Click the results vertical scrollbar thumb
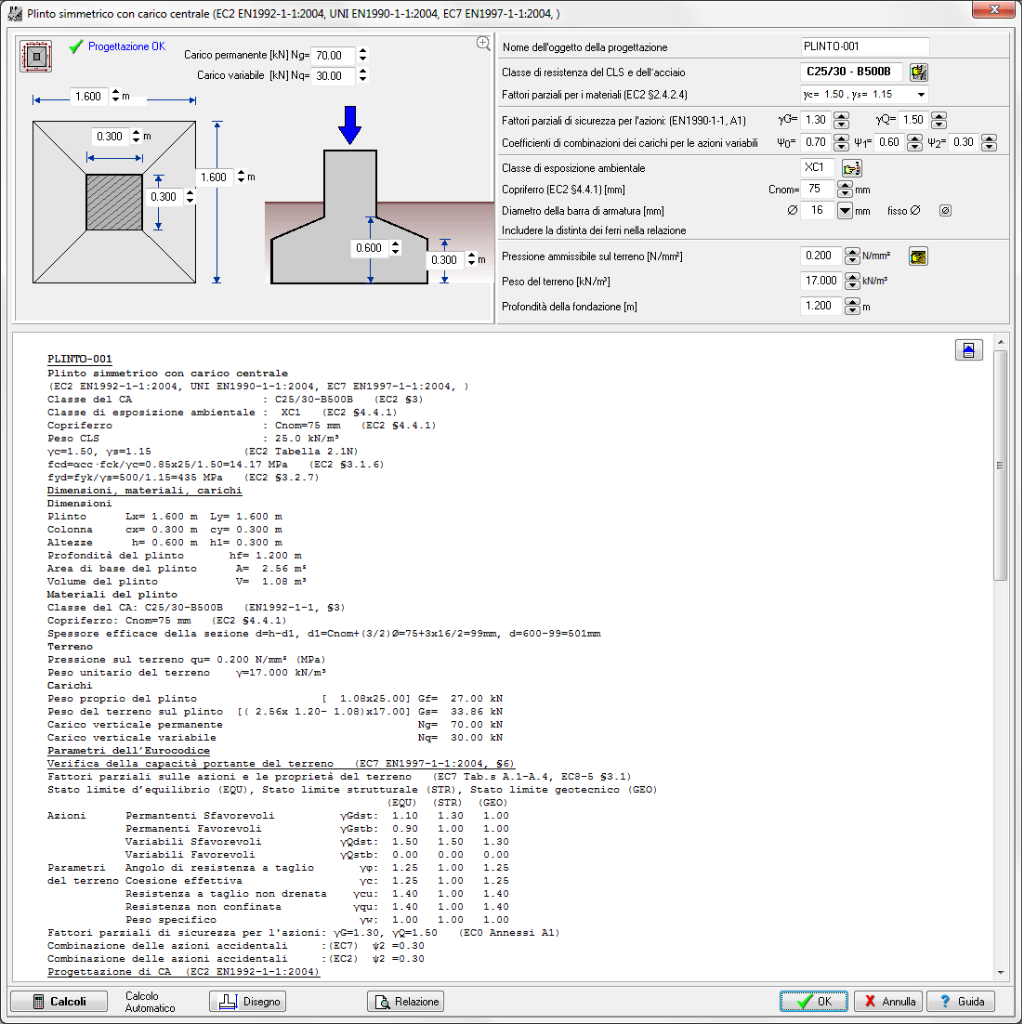The width and height of the screenshot is (1022, 1024). pyautogui.click(x=1000, y=465)
